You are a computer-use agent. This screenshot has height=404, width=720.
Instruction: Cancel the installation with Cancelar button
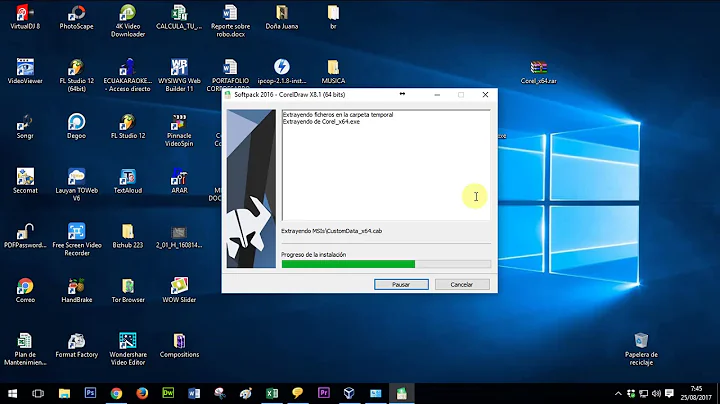tap(461, 285)
